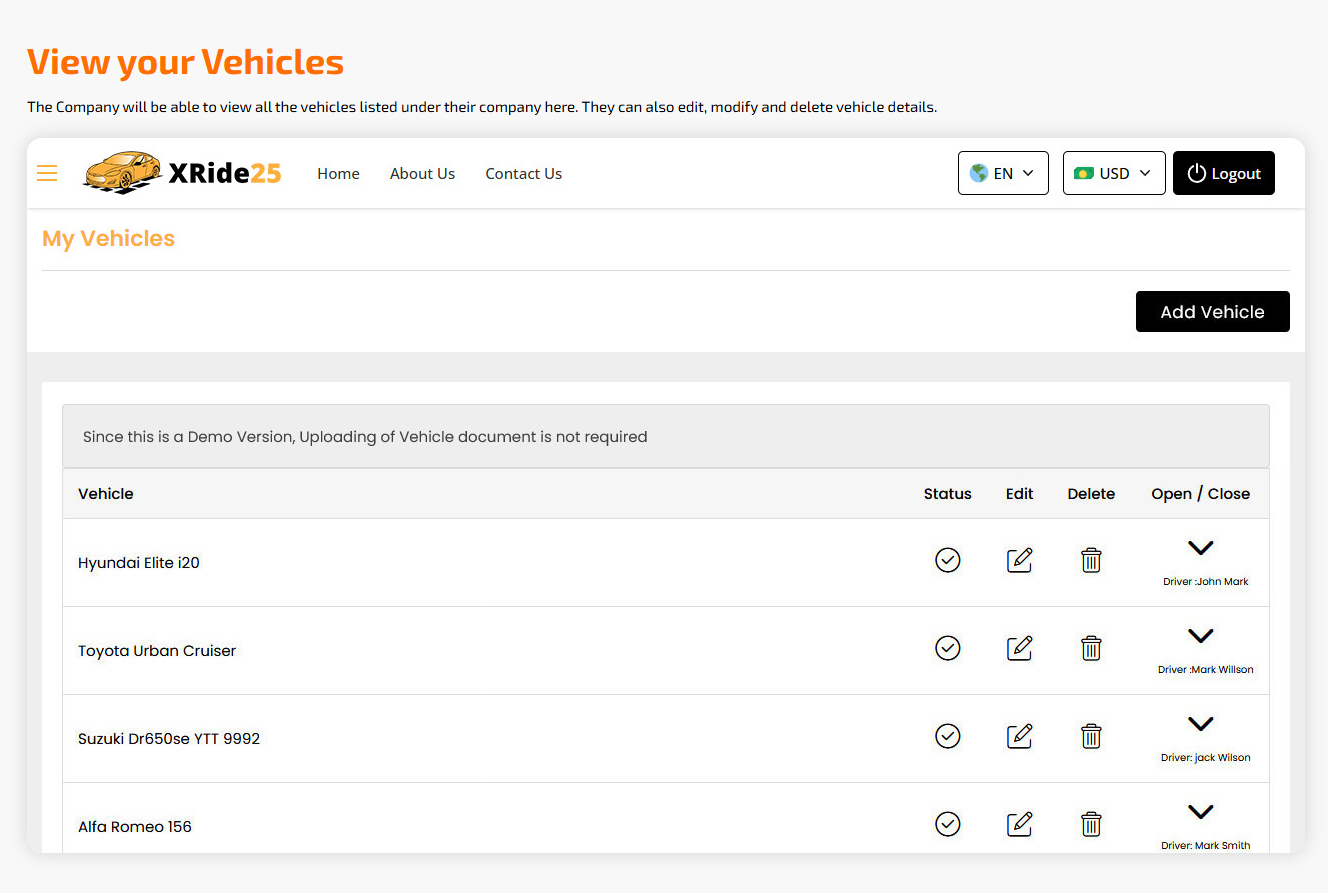Edit the Suzuki Dr650se YTT 9992

1019,736
